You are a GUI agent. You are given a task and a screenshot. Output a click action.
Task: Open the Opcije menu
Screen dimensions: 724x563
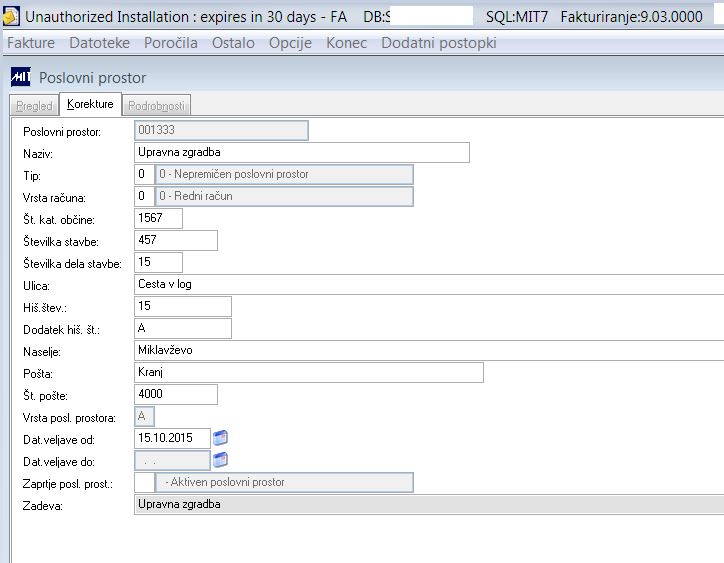tap(290, 43)
